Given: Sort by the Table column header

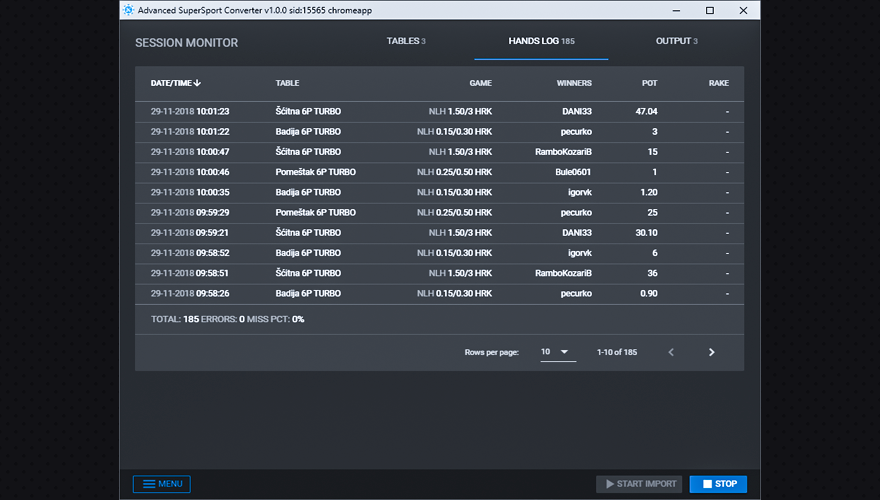Looking at the screenshot, I should point(287,83).
